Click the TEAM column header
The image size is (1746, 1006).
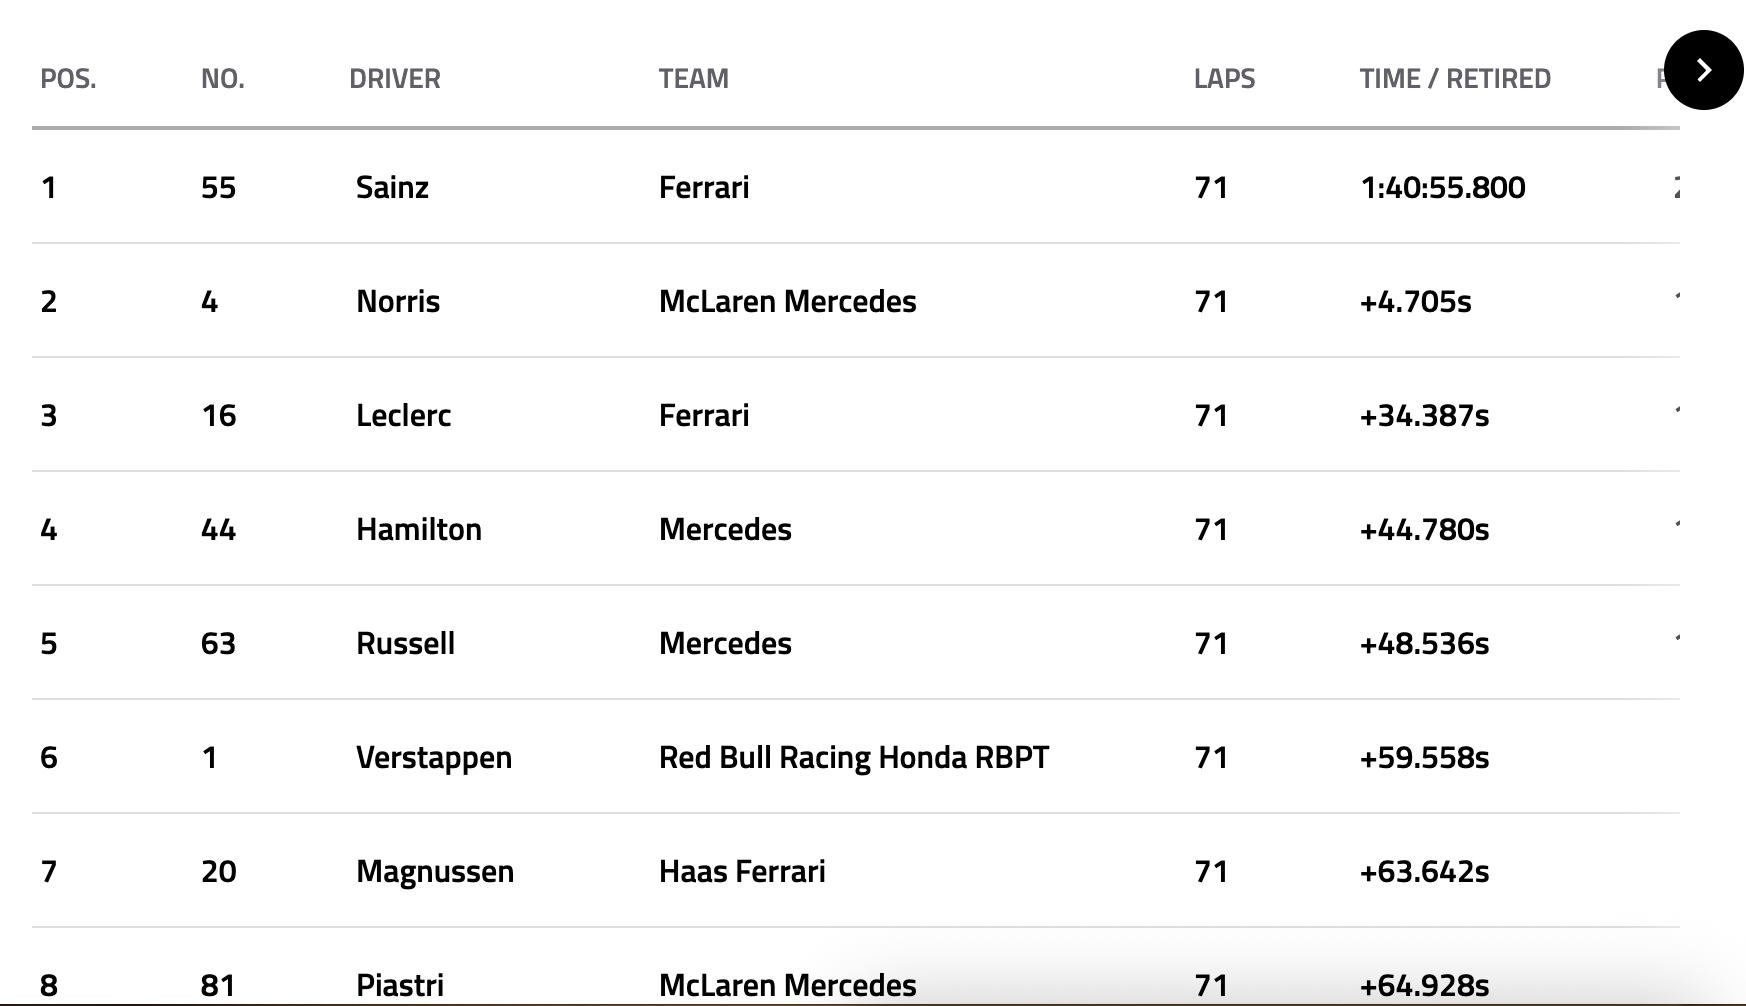click(x=693, y=79)
